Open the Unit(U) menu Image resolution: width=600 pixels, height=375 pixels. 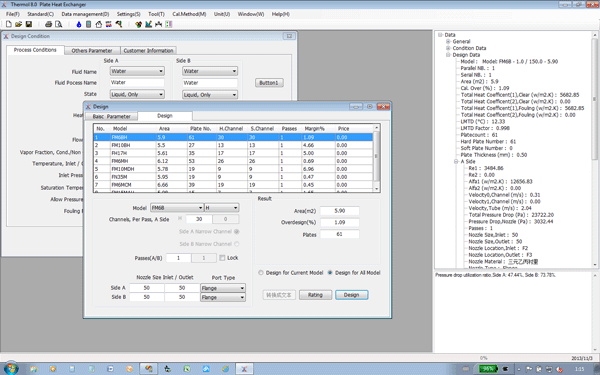point(222,14)
